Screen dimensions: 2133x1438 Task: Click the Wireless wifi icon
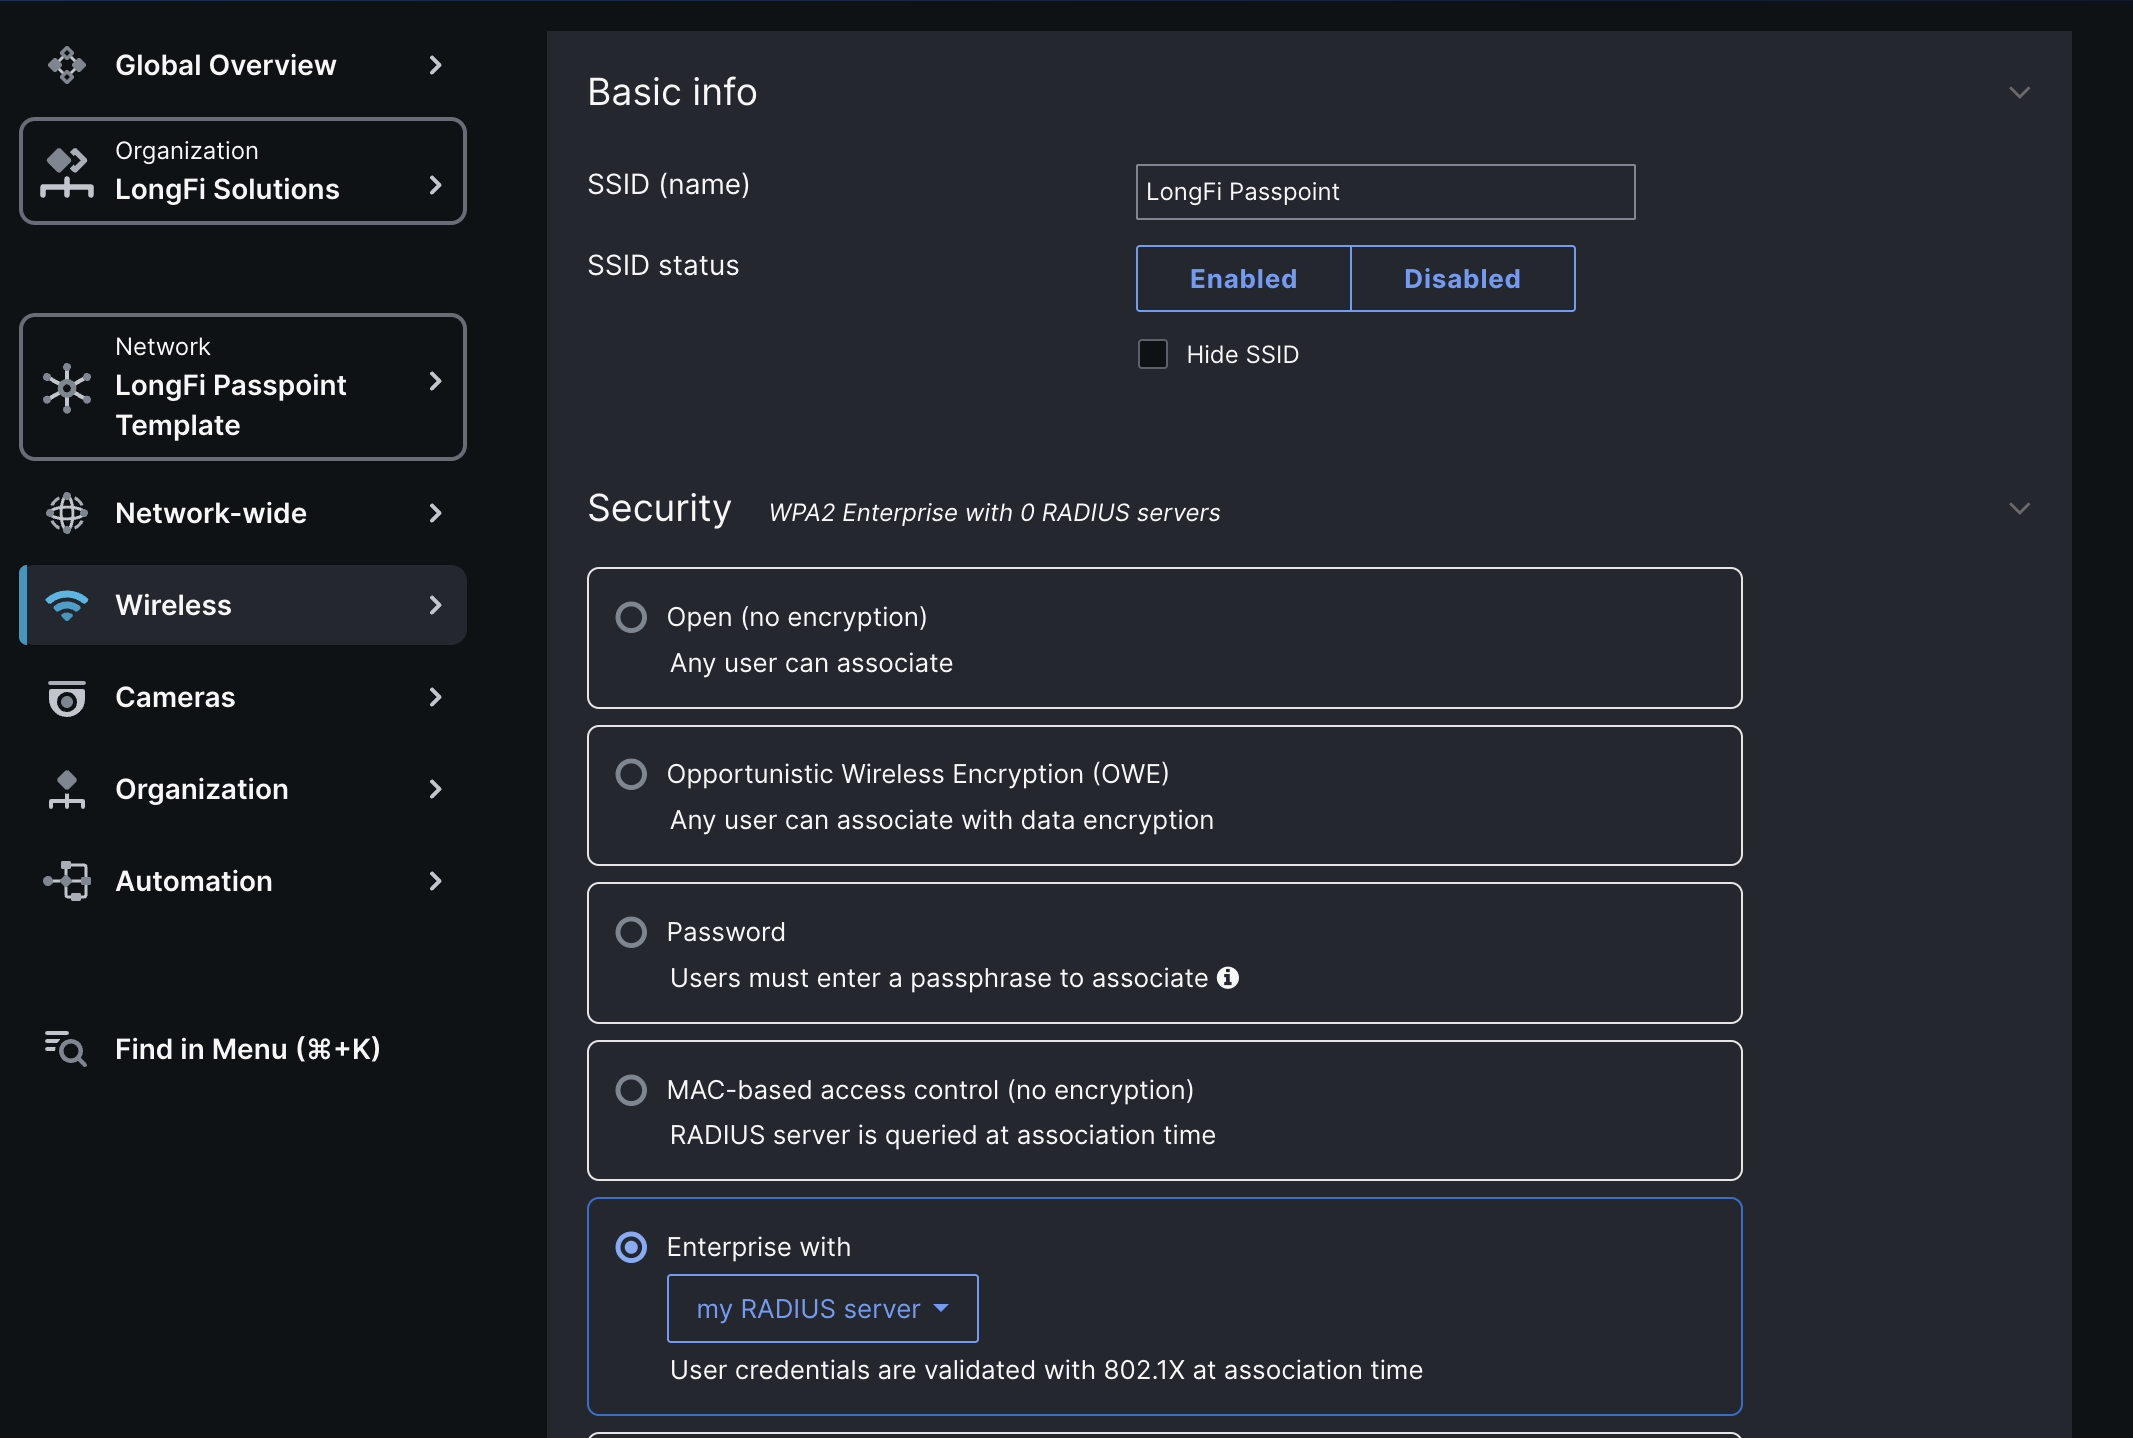click(x=67, y=605)
